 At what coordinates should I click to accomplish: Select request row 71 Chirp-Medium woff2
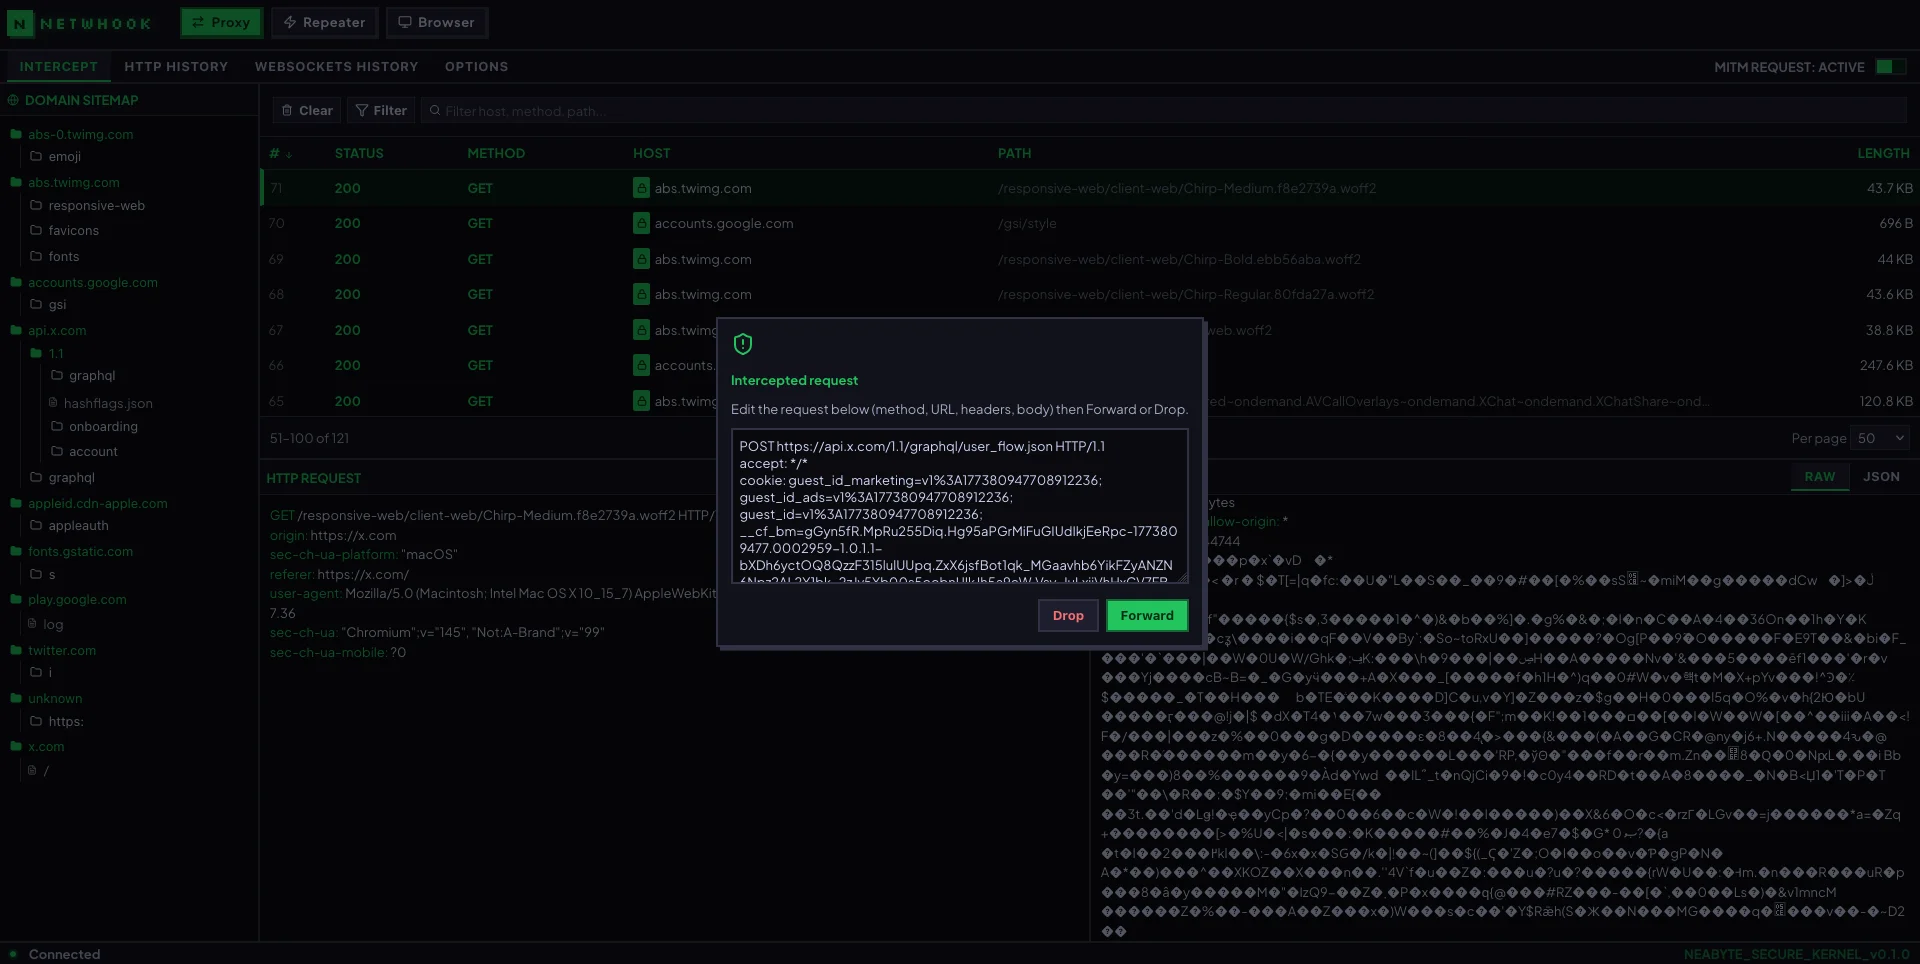pyautogui.click(x=1088, y=188)
